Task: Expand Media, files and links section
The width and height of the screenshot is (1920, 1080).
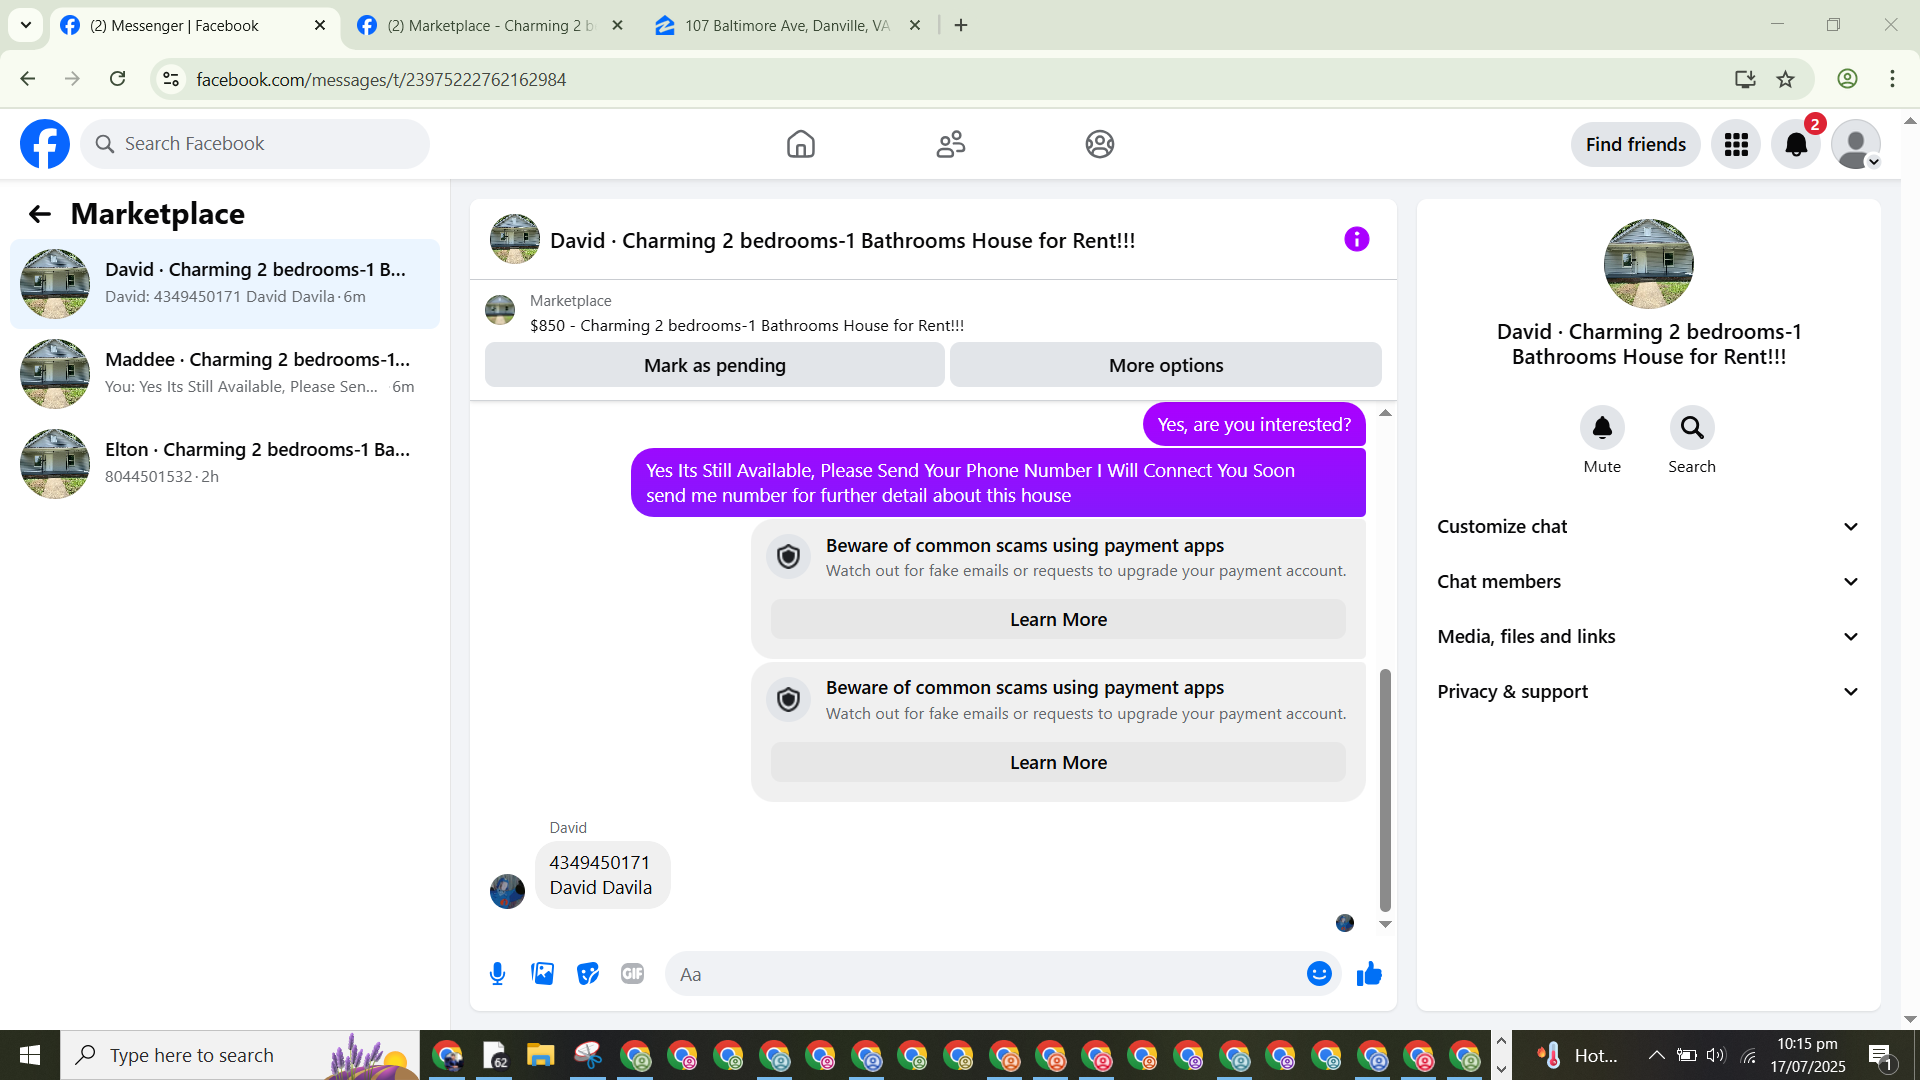Action: pyautogui.click(x=1649, y=637)
